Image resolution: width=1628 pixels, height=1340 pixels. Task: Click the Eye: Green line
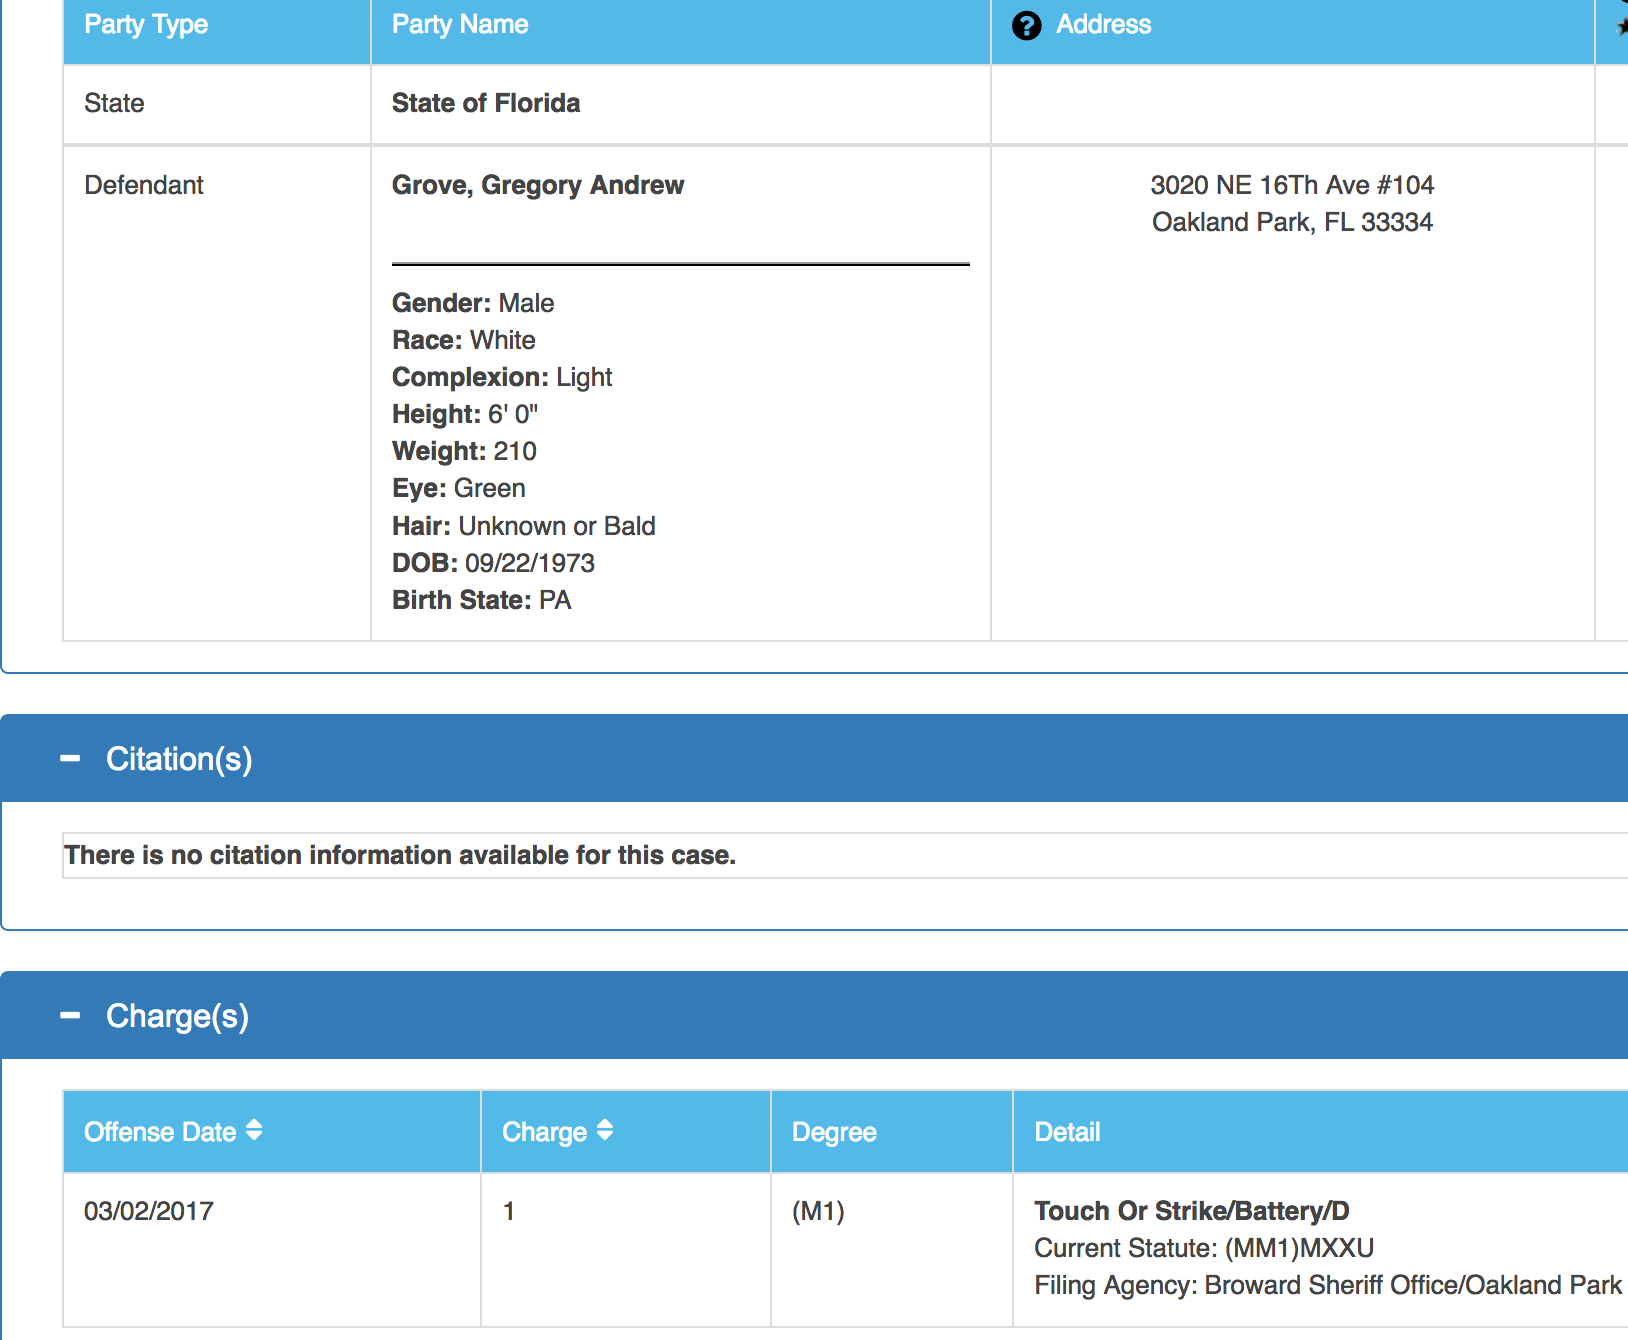tap(459, 488)
